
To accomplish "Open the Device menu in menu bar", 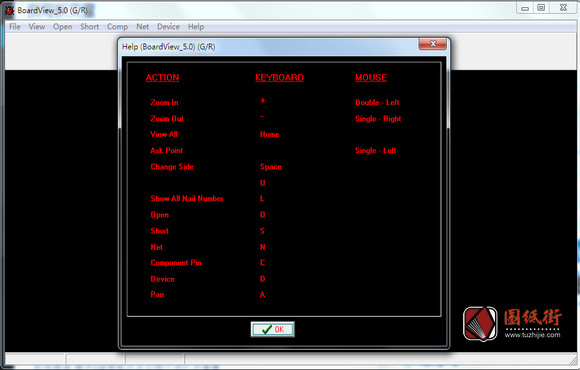I will click(x=168, y=27).
